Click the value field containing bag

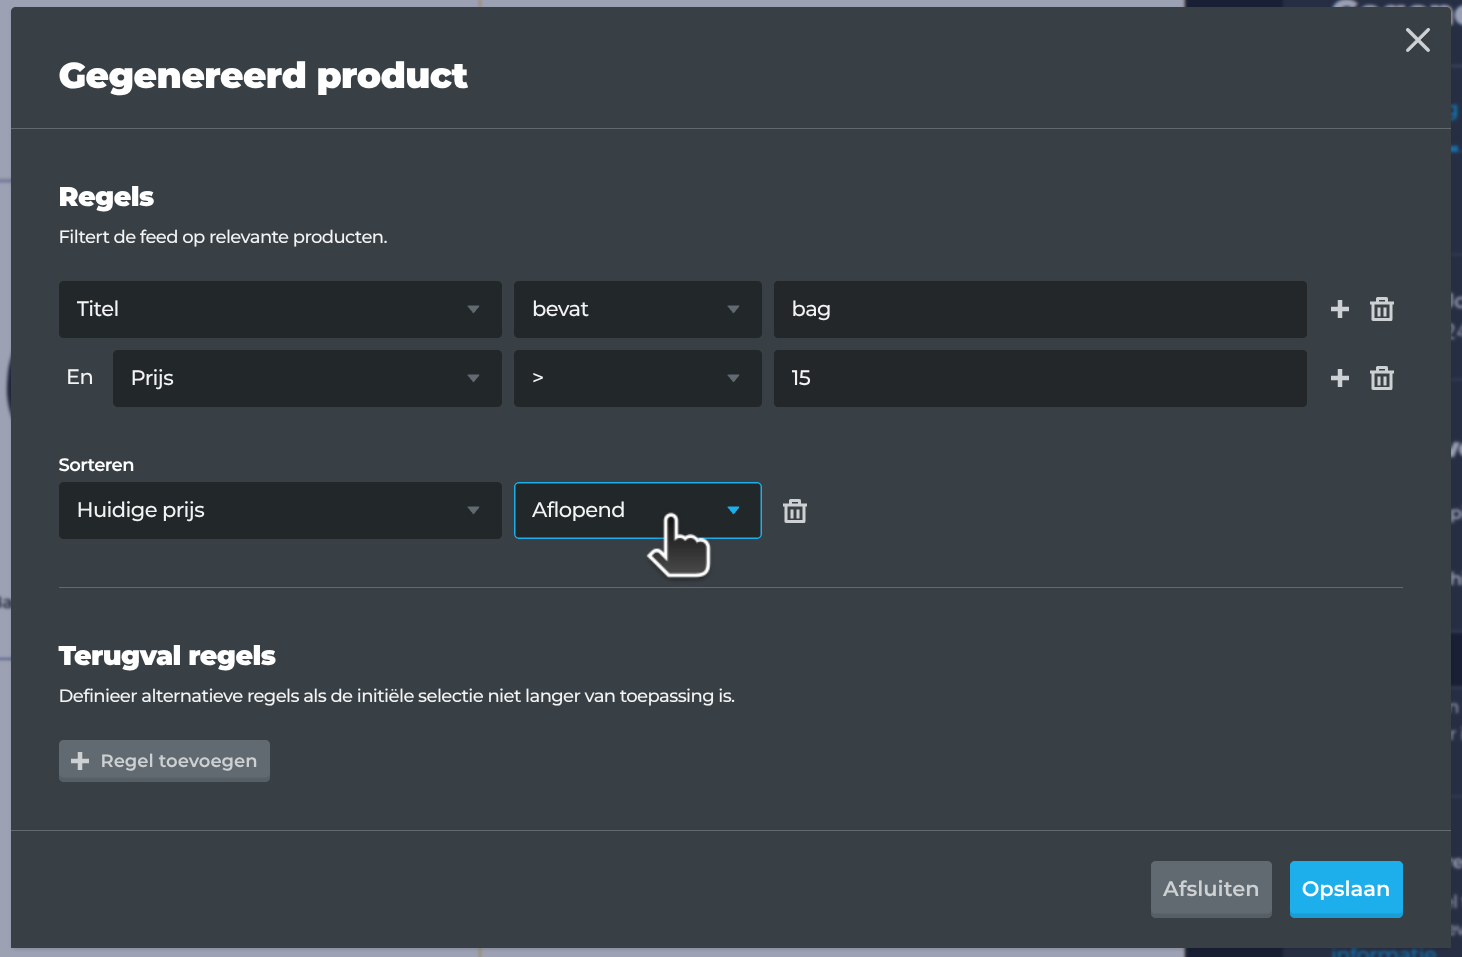click(1040, 309)
